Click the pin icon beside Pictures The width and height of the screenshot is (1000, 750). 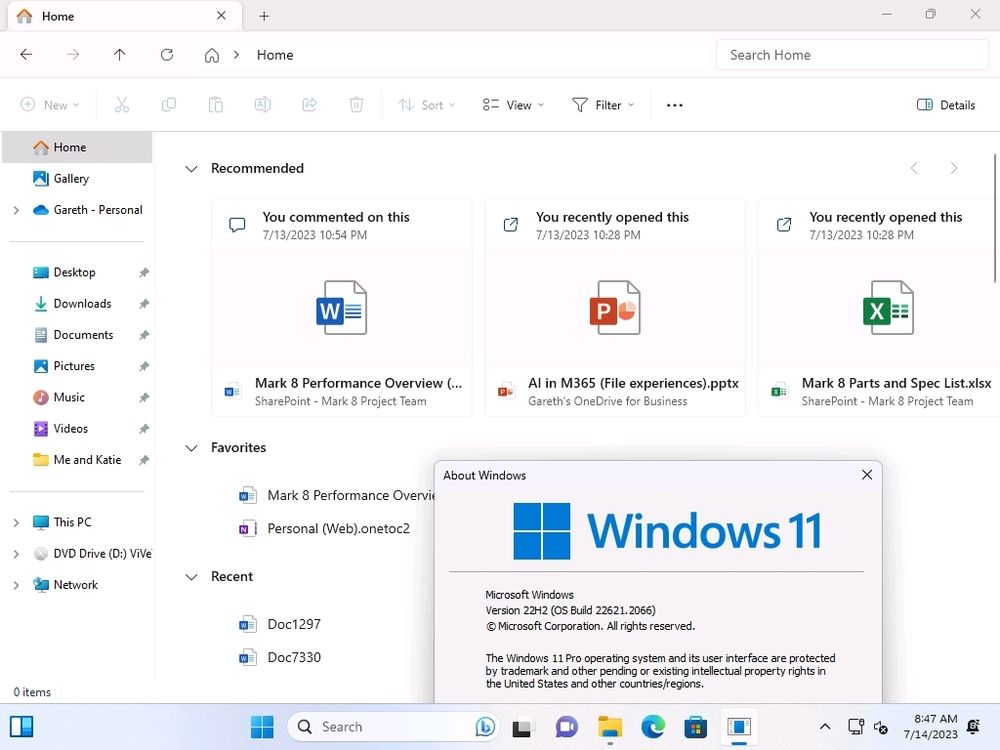tap(144, 366)
